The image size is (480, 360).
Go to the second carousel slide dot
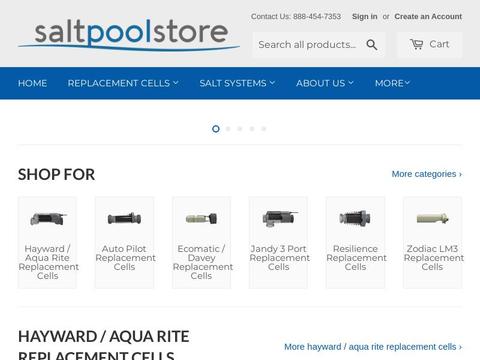(228, 129)
